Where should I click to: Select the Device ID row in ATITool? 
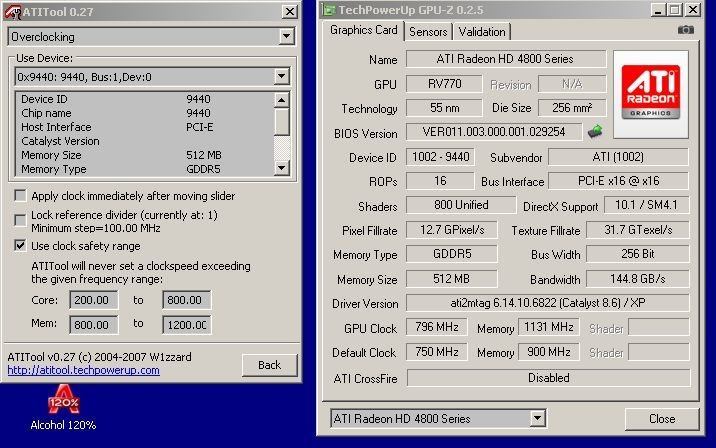point(145,99)
